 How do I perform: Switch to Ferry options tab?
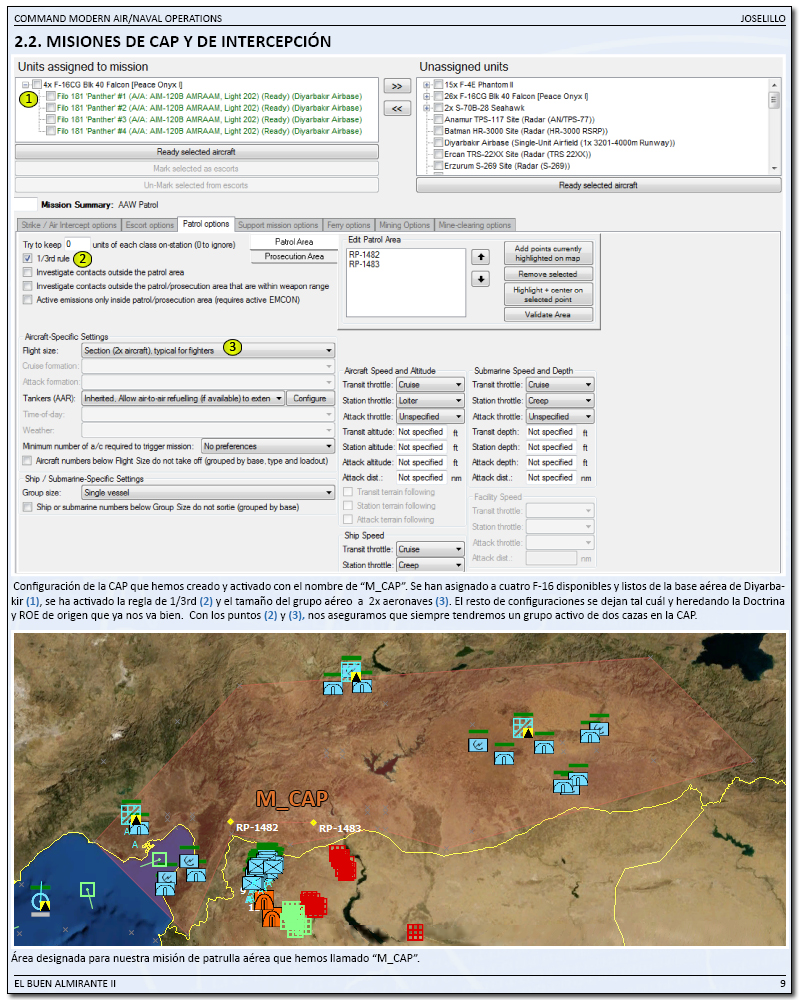pyautogui.click(x=349, y=225)
